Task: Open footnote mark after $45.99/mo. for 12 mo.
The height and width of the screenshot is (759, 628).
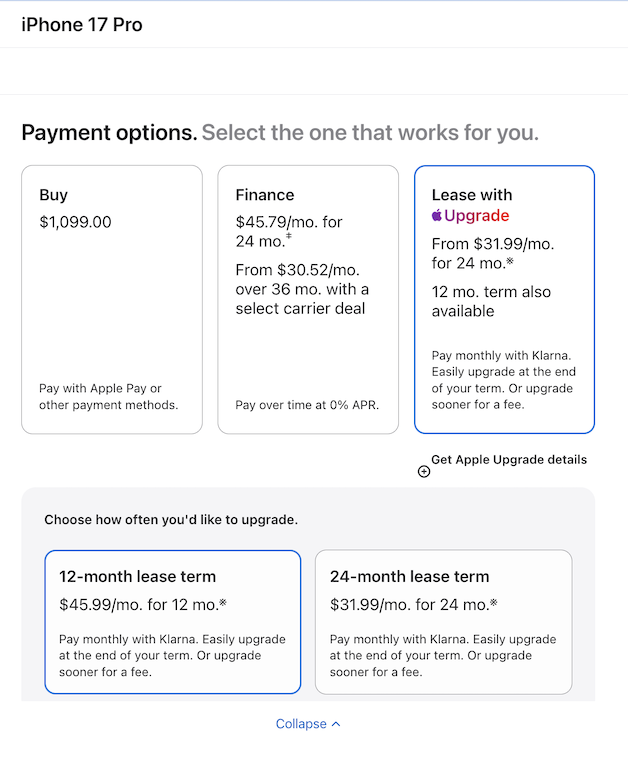Action: pos(223,603)
